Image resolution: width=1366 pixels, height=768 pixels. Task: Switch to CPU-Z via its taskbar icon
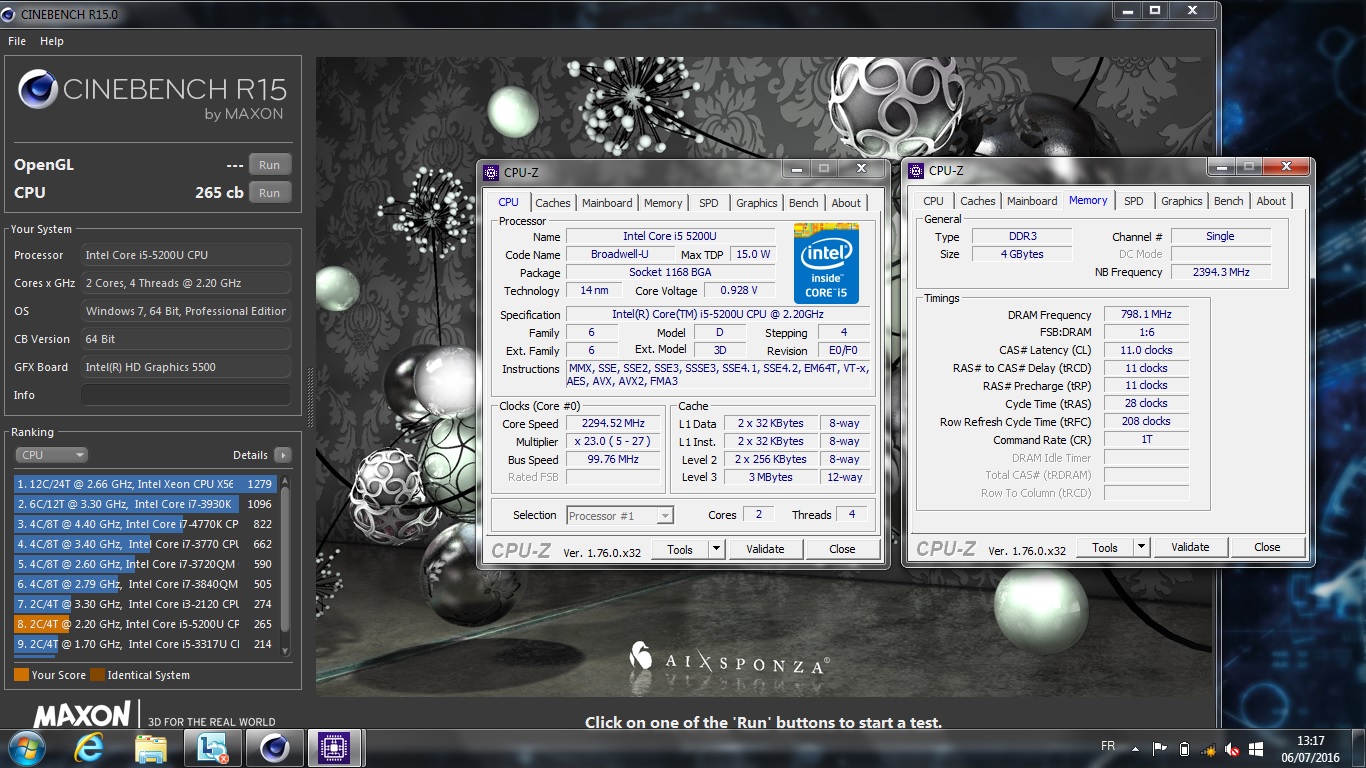coord(334,748)
